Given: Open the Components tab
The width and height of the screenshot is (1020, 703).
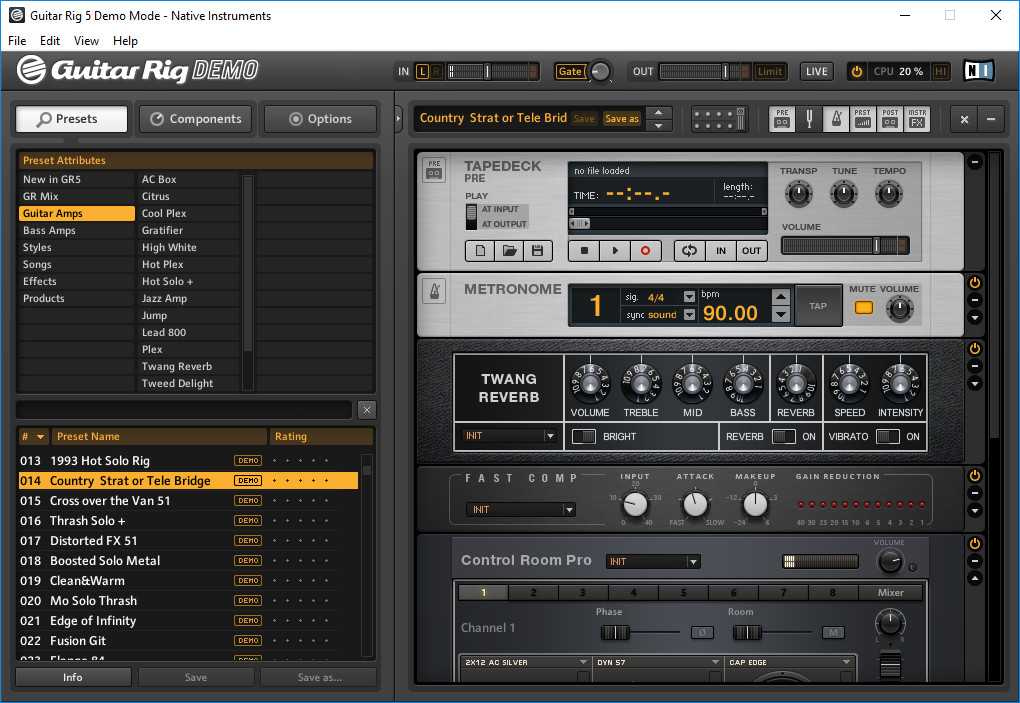Looking at the screenshot, I should click(196, 119).
